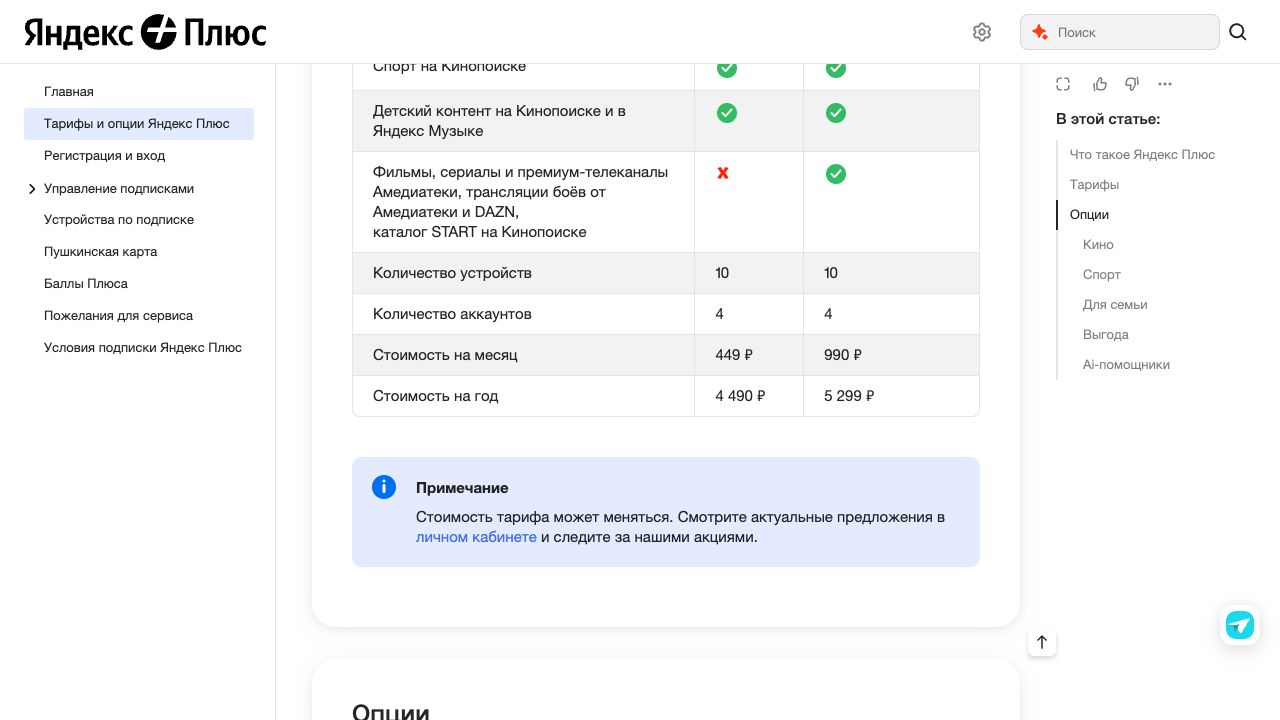Jump to Тарифы section in contents
Image resolution: width=1280 pixels, height=720 pixels.
tap(1094, 185)
